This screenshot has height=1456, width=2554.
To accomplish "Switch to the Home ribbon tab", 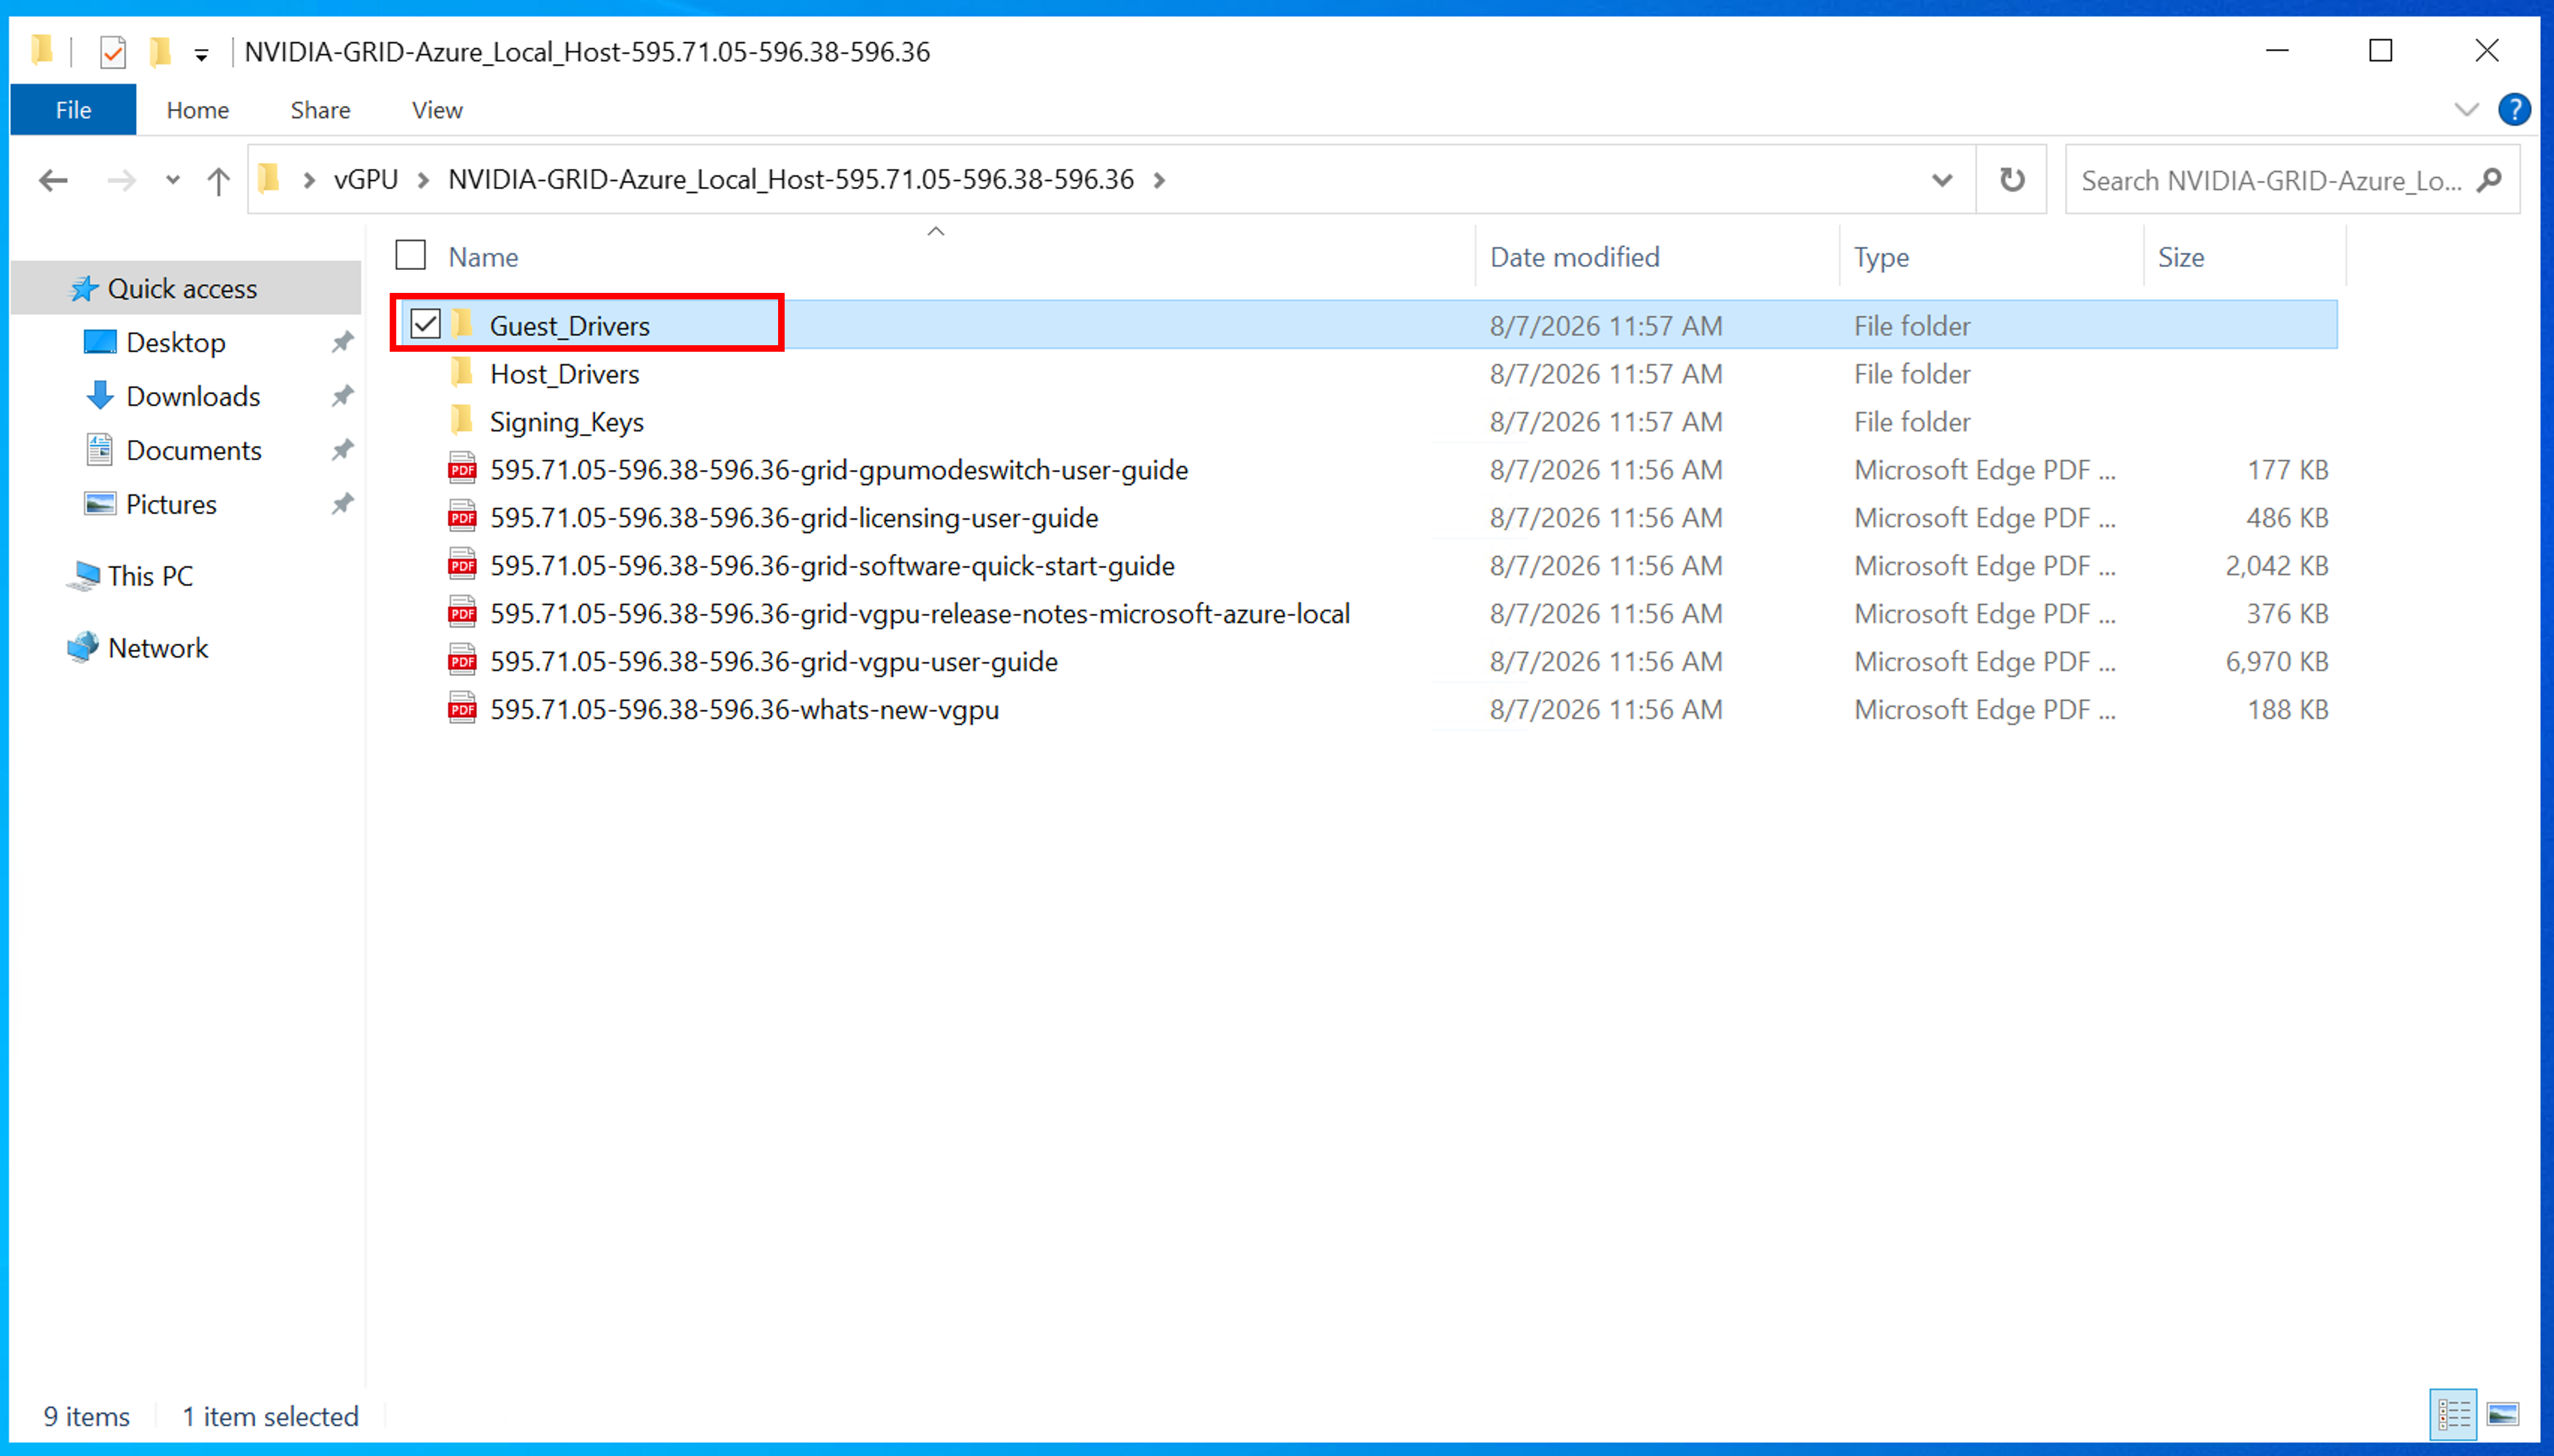I will coord(197,110).
